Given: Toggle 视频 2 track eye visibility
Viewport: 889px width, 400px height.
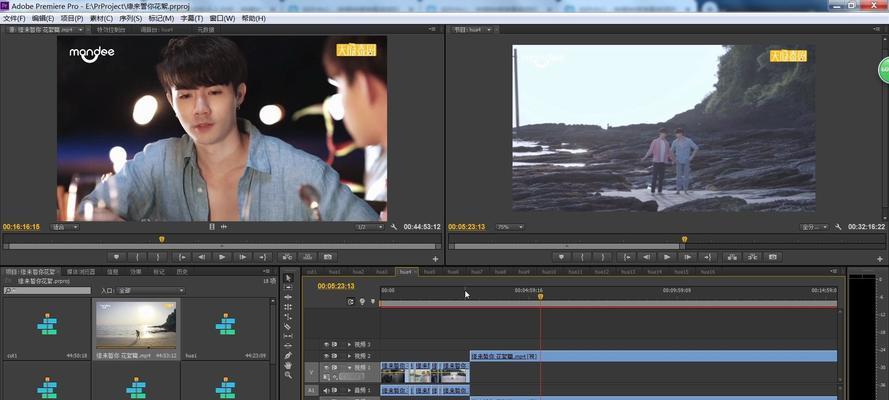Looking at the screenshot, I should tap(326, 356).
